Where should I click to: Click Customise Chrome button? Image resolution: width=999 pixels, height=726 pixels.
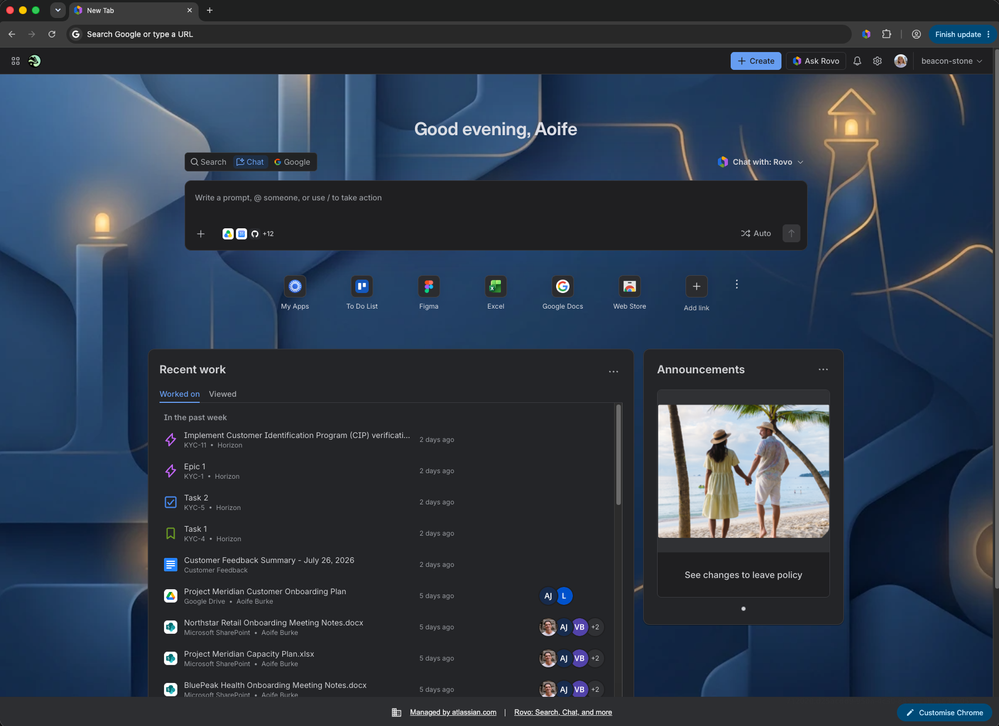pyautogui.click(x=945, y=713)
